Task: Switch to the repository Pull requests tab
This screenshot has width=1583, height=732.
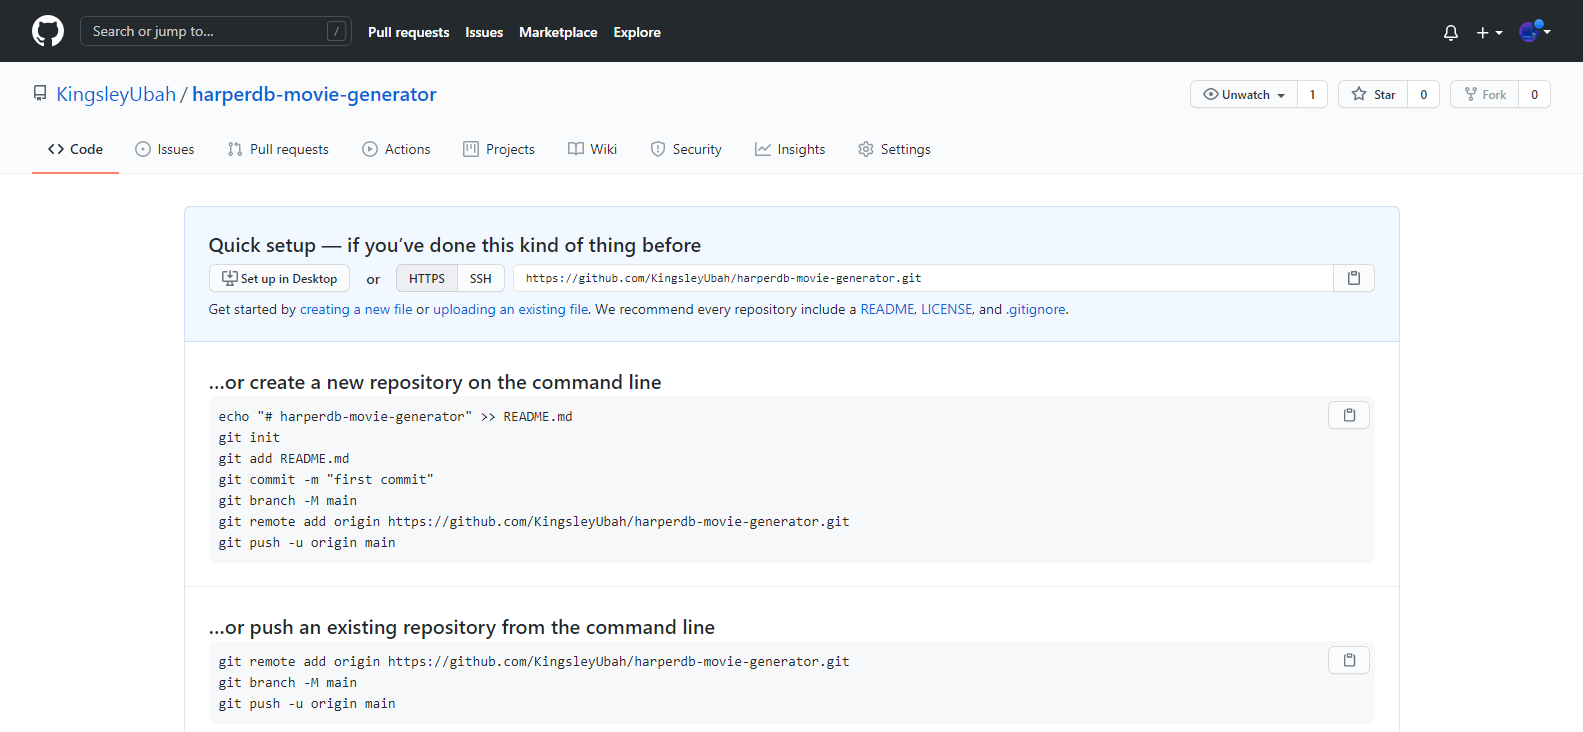Action: [x=278, y=149]
